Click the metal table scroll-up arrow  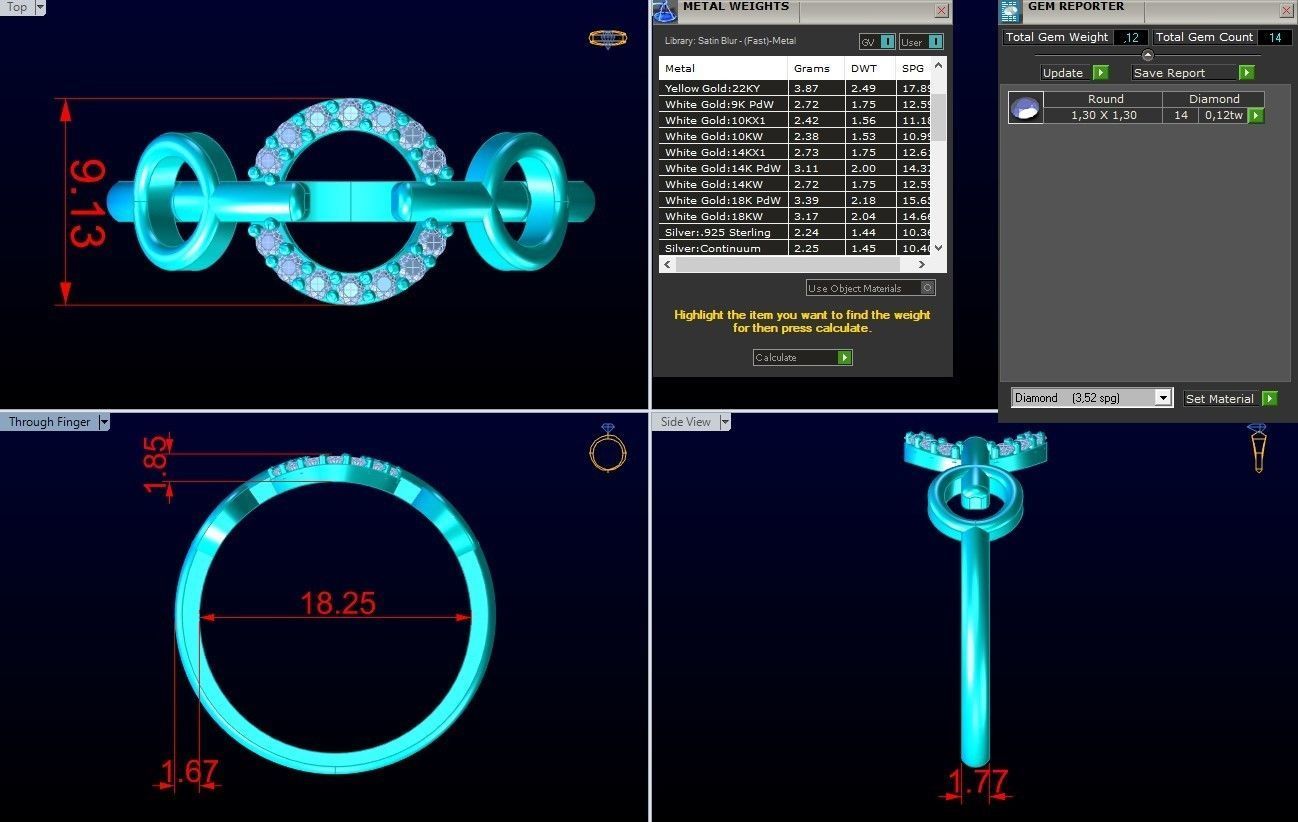(938, 66)
